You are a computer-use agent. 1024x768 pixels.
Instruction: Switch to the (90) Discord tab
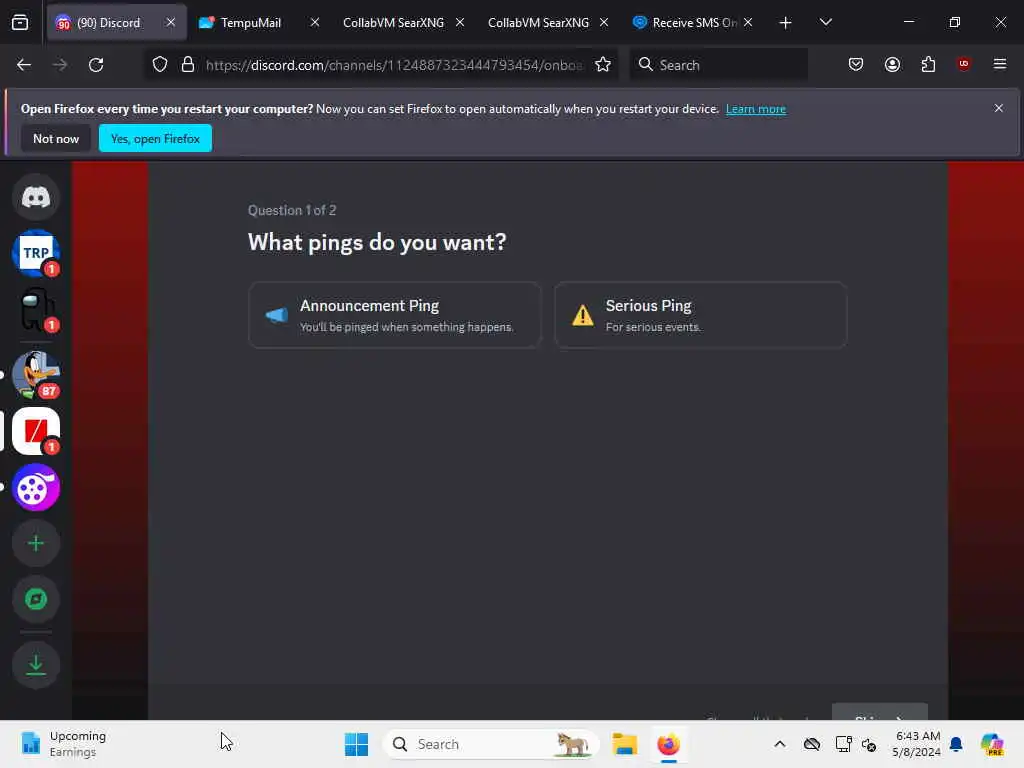click(x=116, y=23)
